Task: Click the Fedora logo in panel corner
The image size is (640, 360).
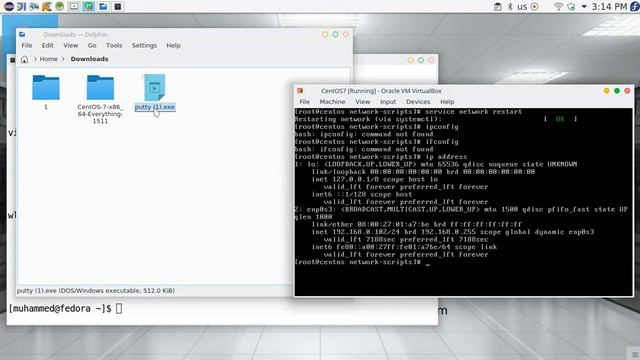Action: click(635, 7)
